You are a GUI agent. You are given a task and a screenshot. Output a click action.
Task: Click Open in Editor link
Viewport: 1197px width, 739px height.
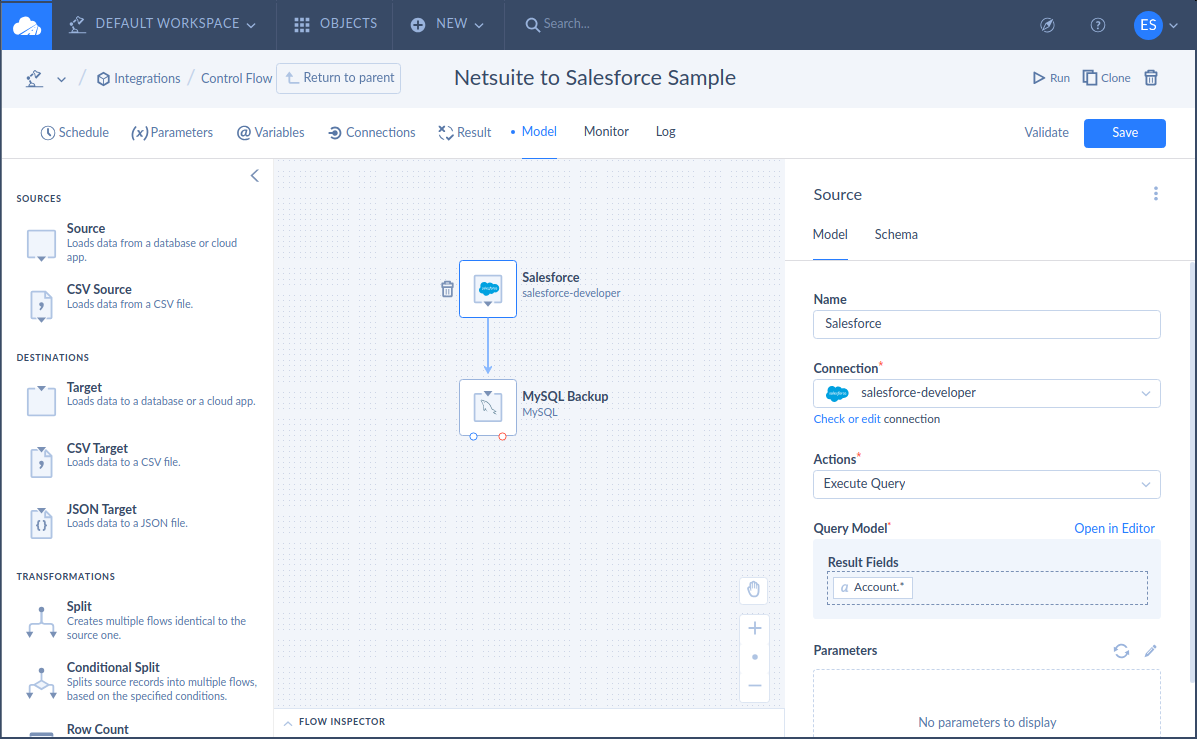(1114, 528)
